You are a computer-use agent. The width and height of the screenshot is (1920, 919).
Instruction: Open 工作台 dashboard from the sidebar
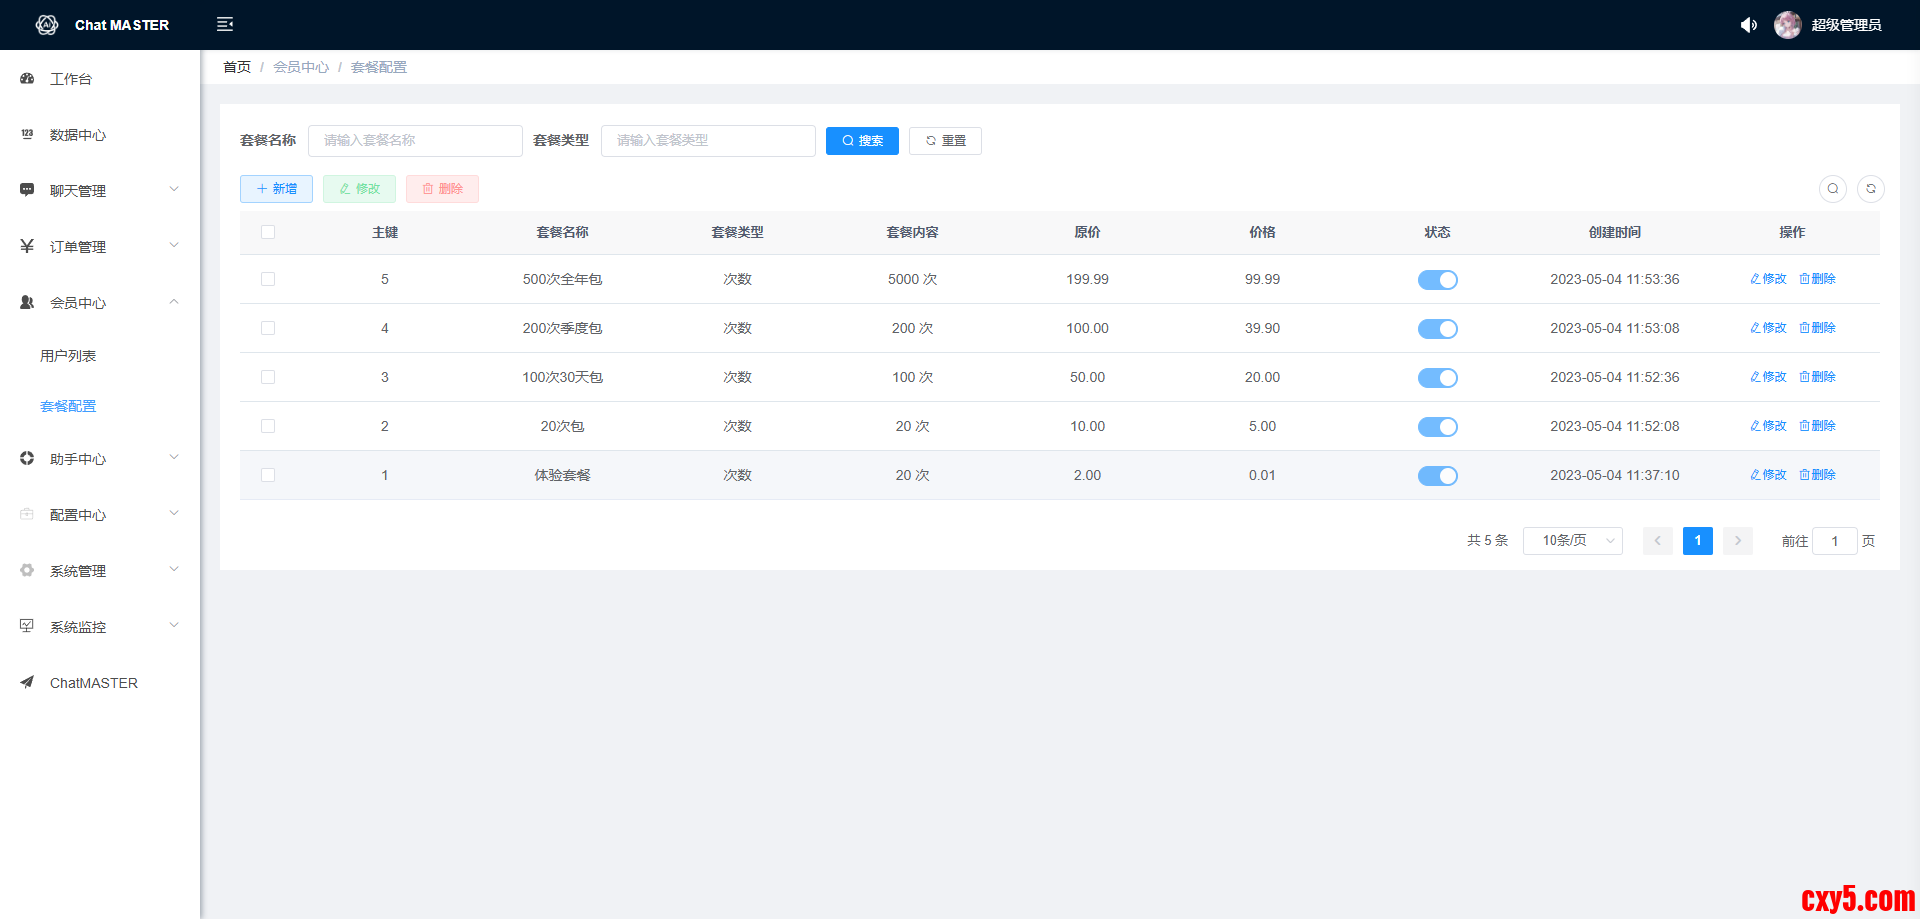[70, 79]
